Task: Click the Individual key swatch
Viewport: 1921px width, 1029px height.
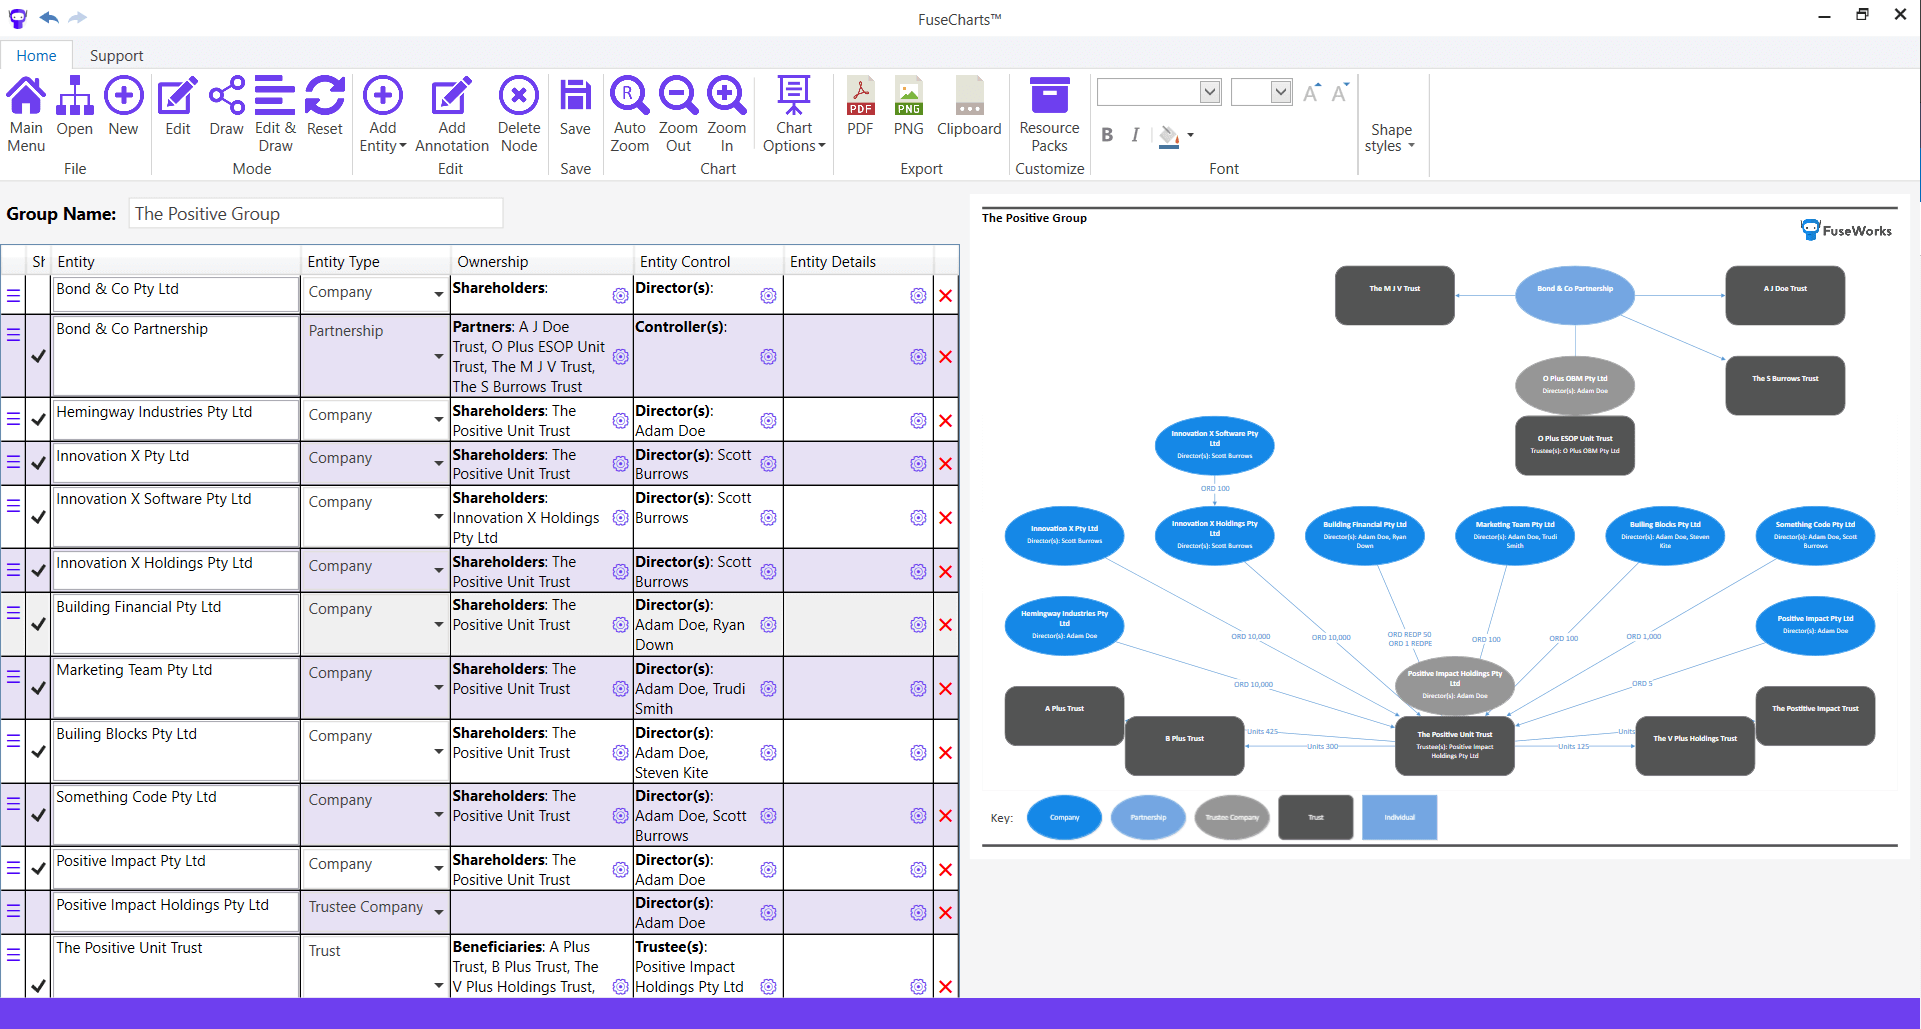Action: coord(1399,818)
